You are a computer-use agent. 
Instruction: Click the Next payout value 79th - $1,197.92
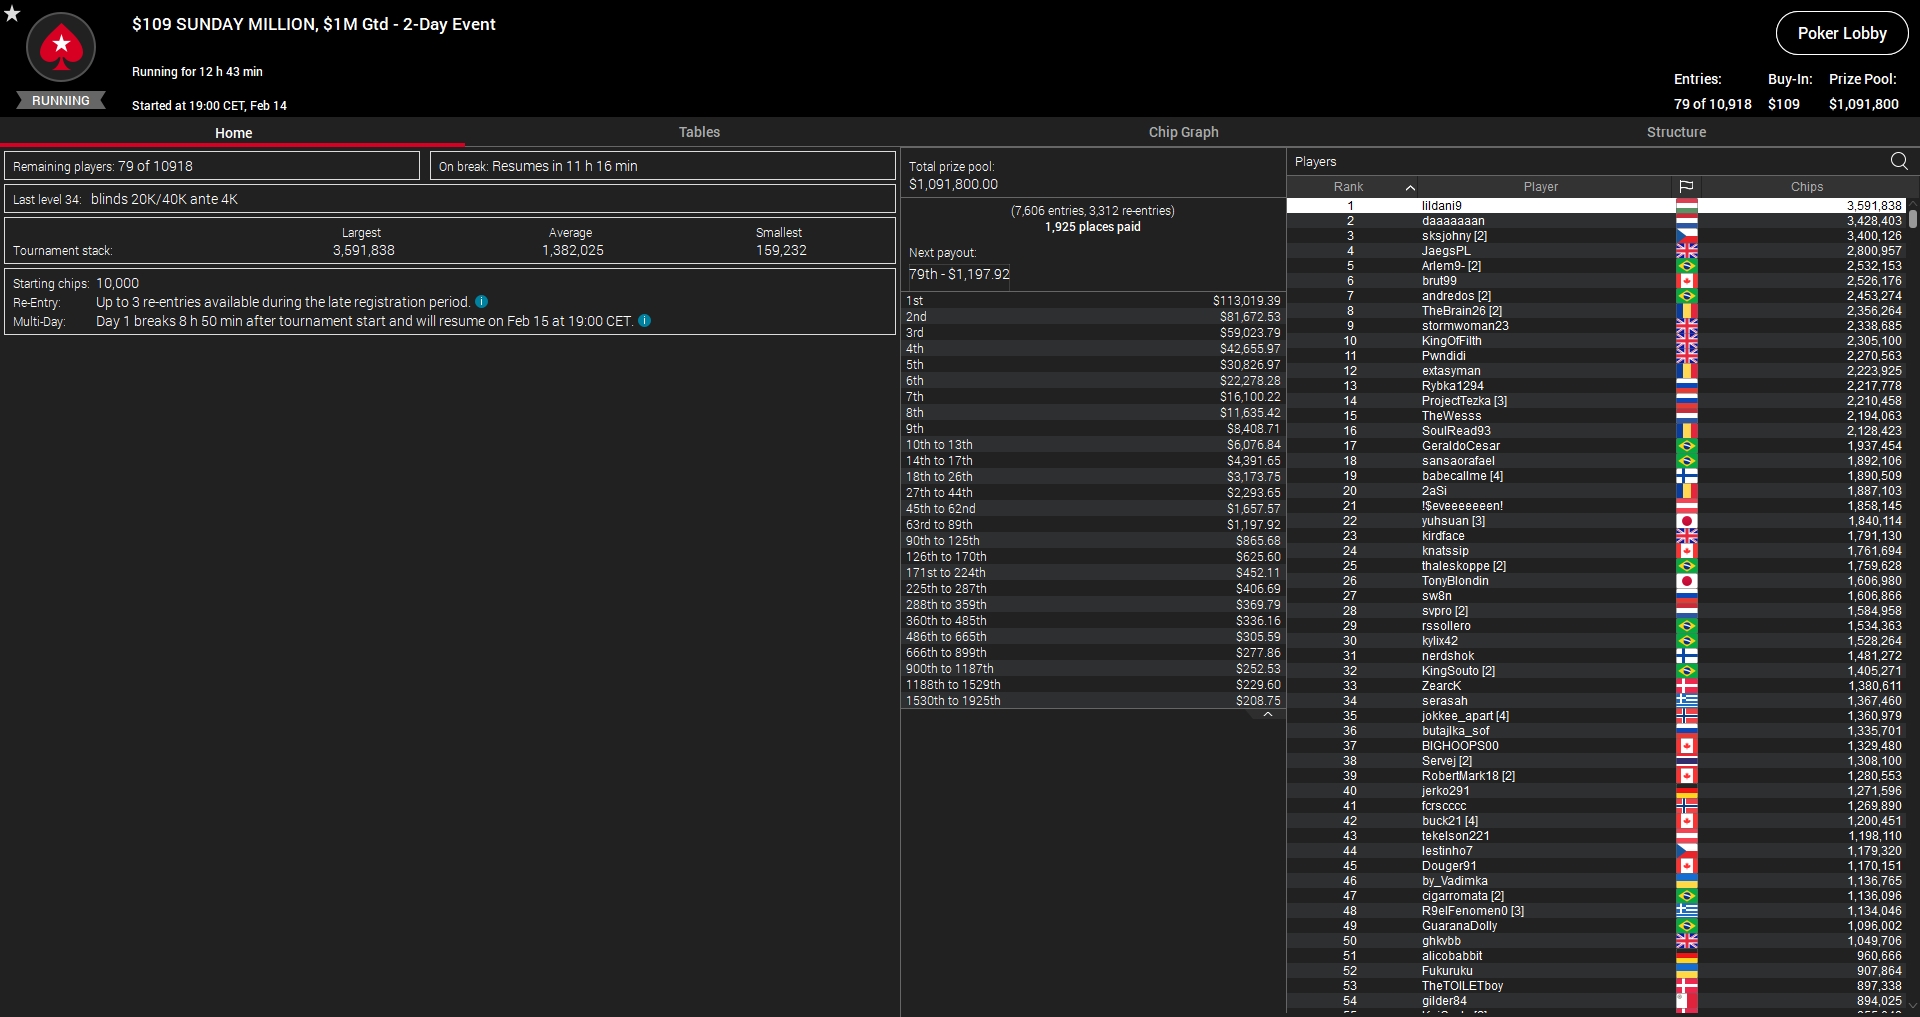pos(959,274)
